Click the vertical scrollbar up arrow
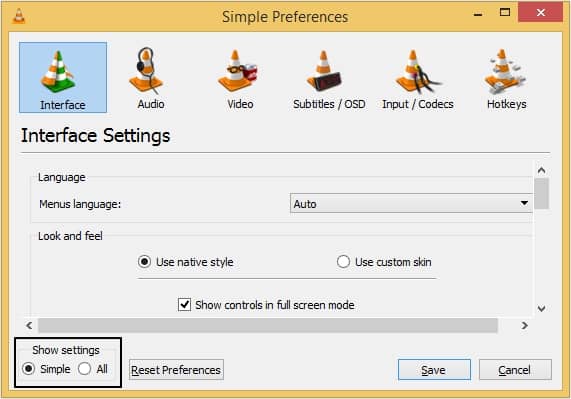The height and width of the screenshot is (399, 571). (x=542, y=170)
